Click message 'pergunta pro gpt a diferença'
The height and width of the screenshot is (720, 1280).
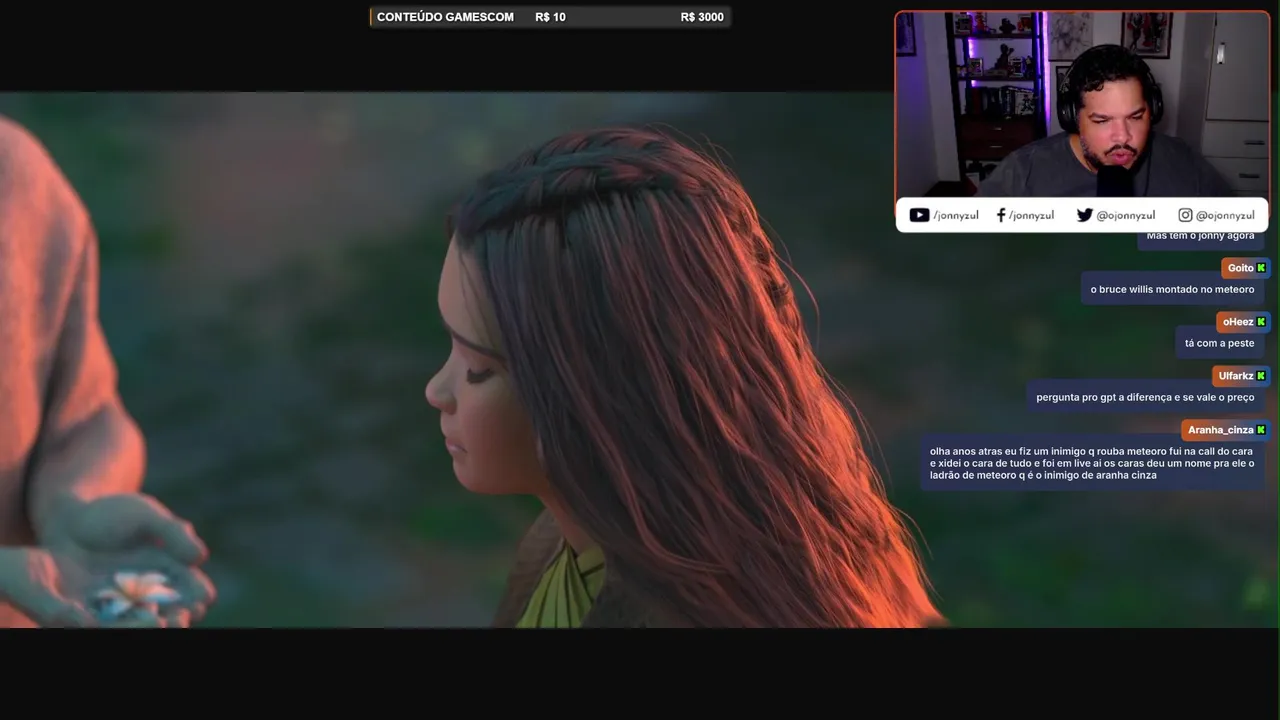(1145, 397)
